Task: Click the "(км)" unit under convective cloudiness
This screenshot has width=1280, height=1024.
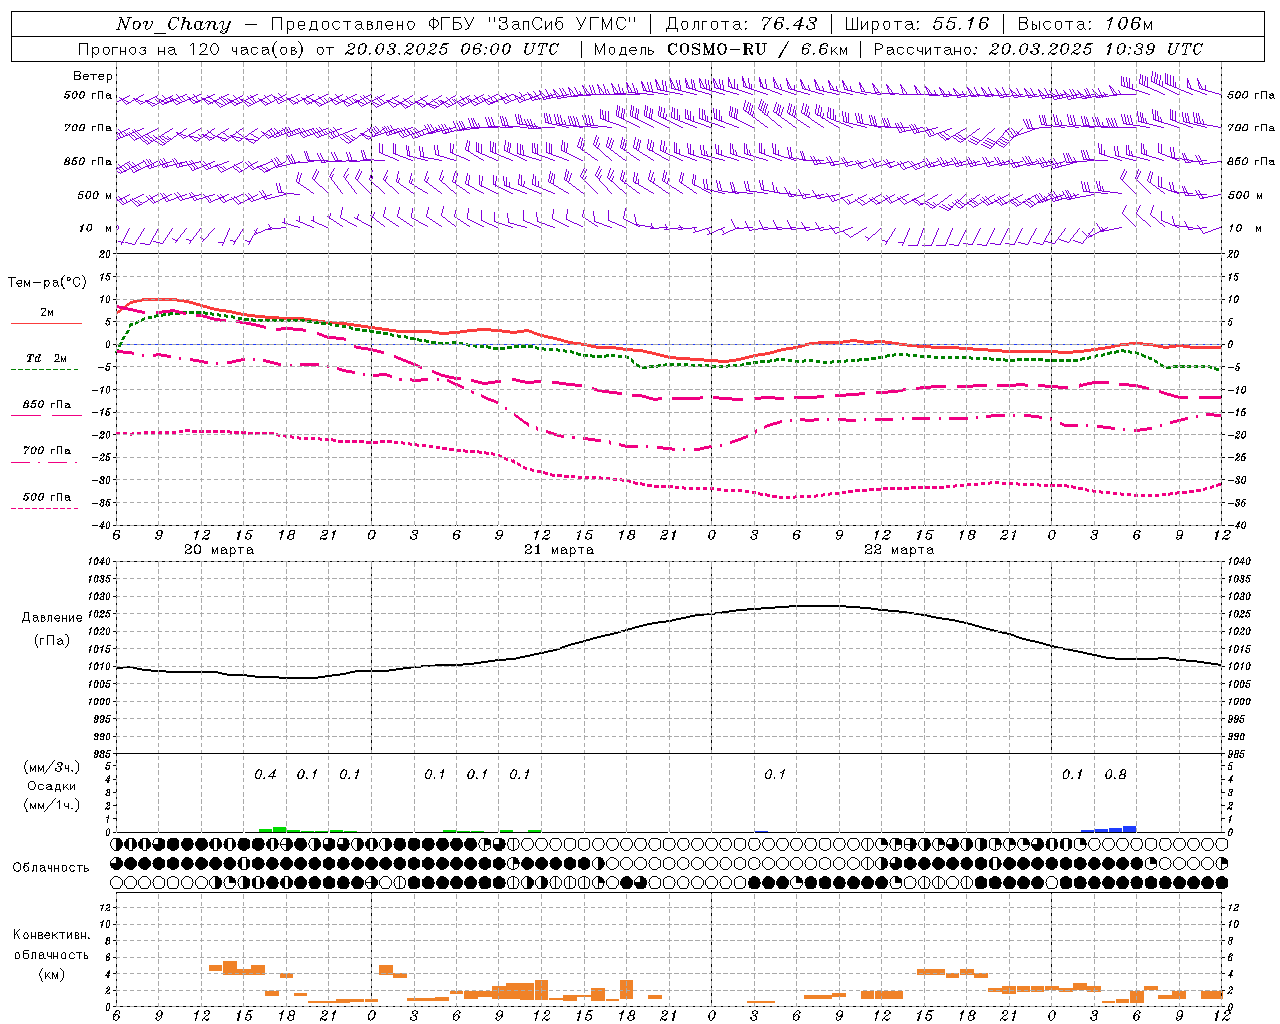Action: click(51, 974)
